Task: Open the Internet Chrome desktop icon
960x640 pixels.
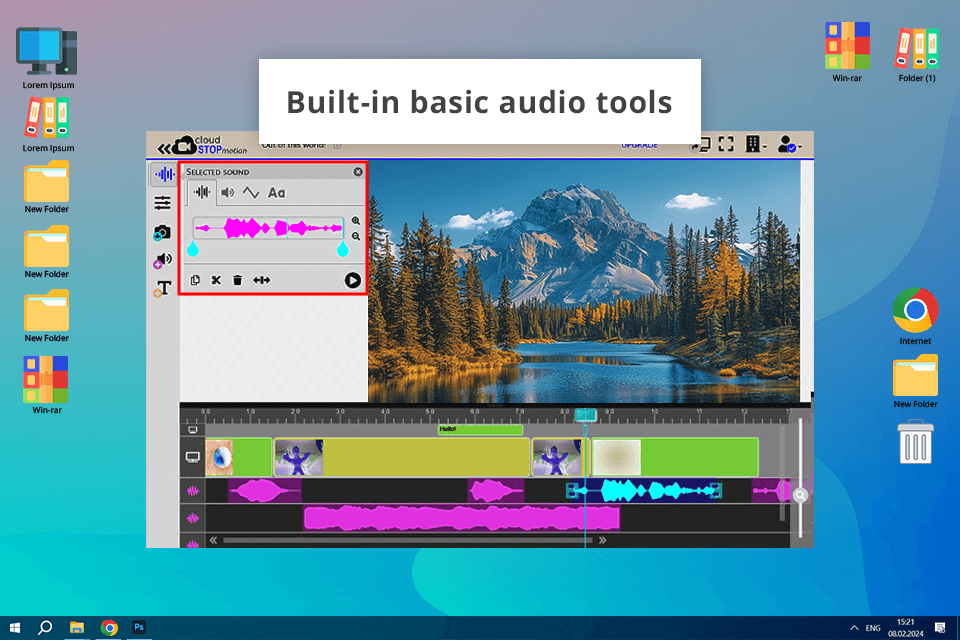Action: 915,316
